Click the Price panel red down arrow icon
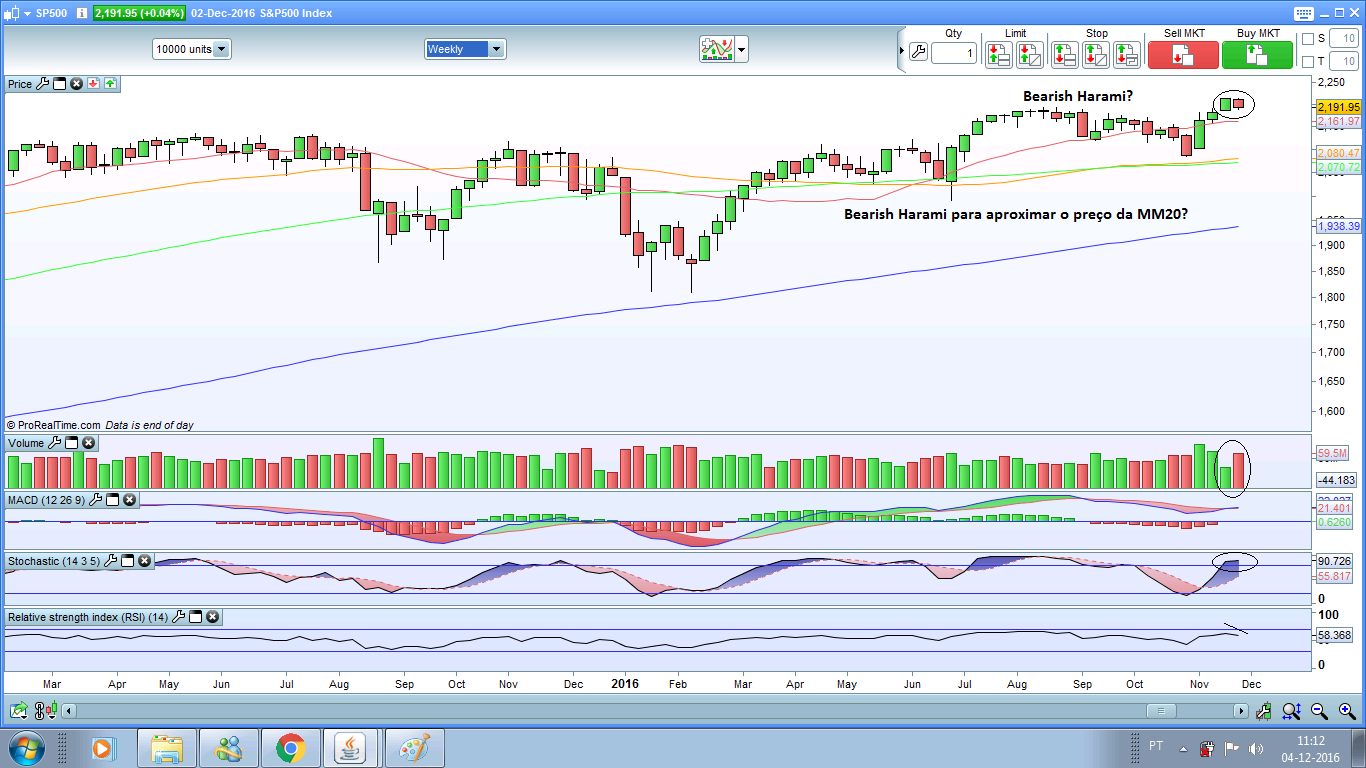 point(93,84)
